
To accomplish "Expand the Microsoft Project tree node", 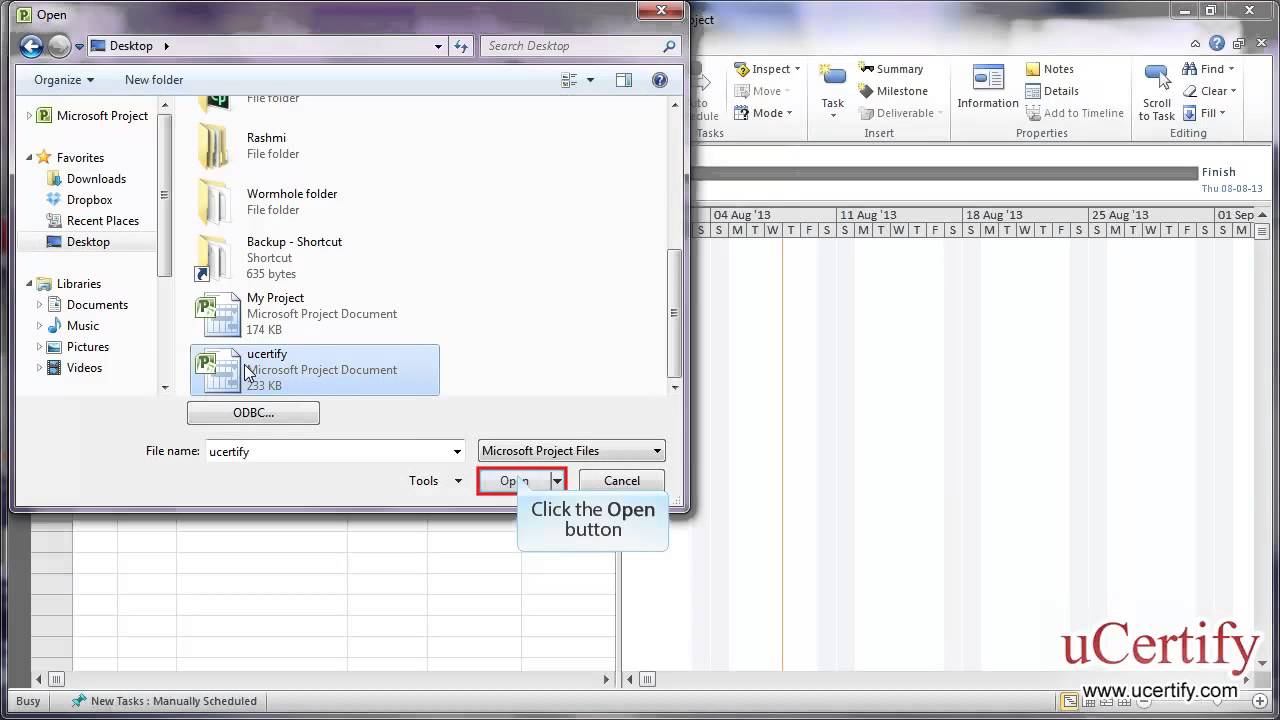I will tap(29, 116).
